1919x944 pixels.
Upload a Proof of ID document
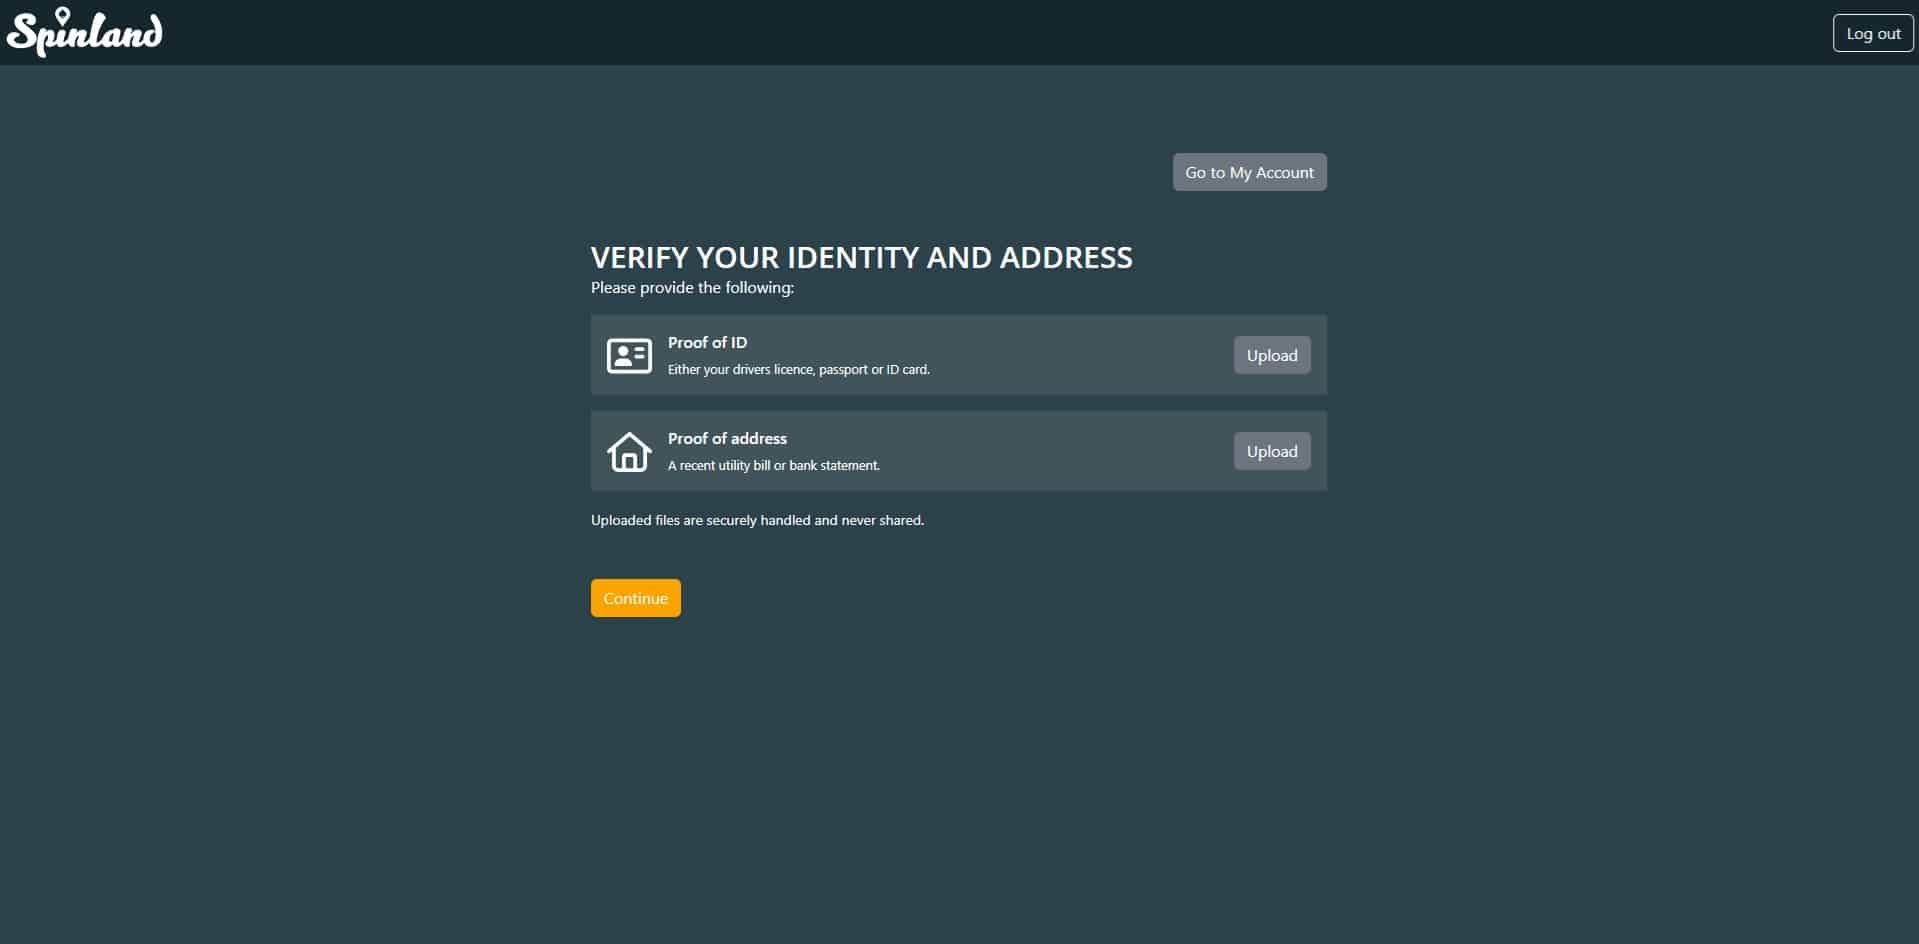coord(1271,355)
